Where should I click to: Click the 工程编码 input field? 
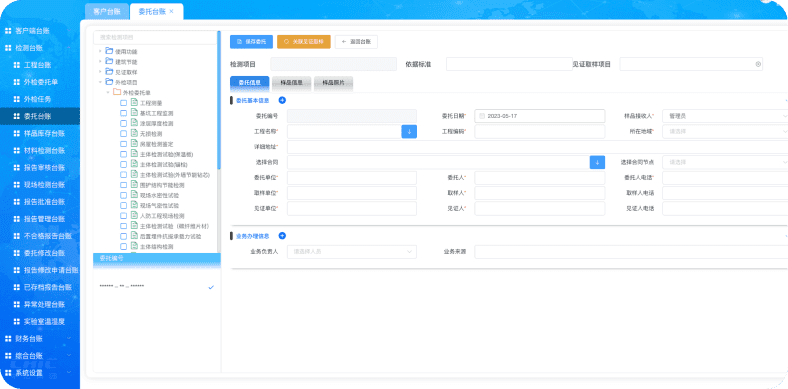540,132
